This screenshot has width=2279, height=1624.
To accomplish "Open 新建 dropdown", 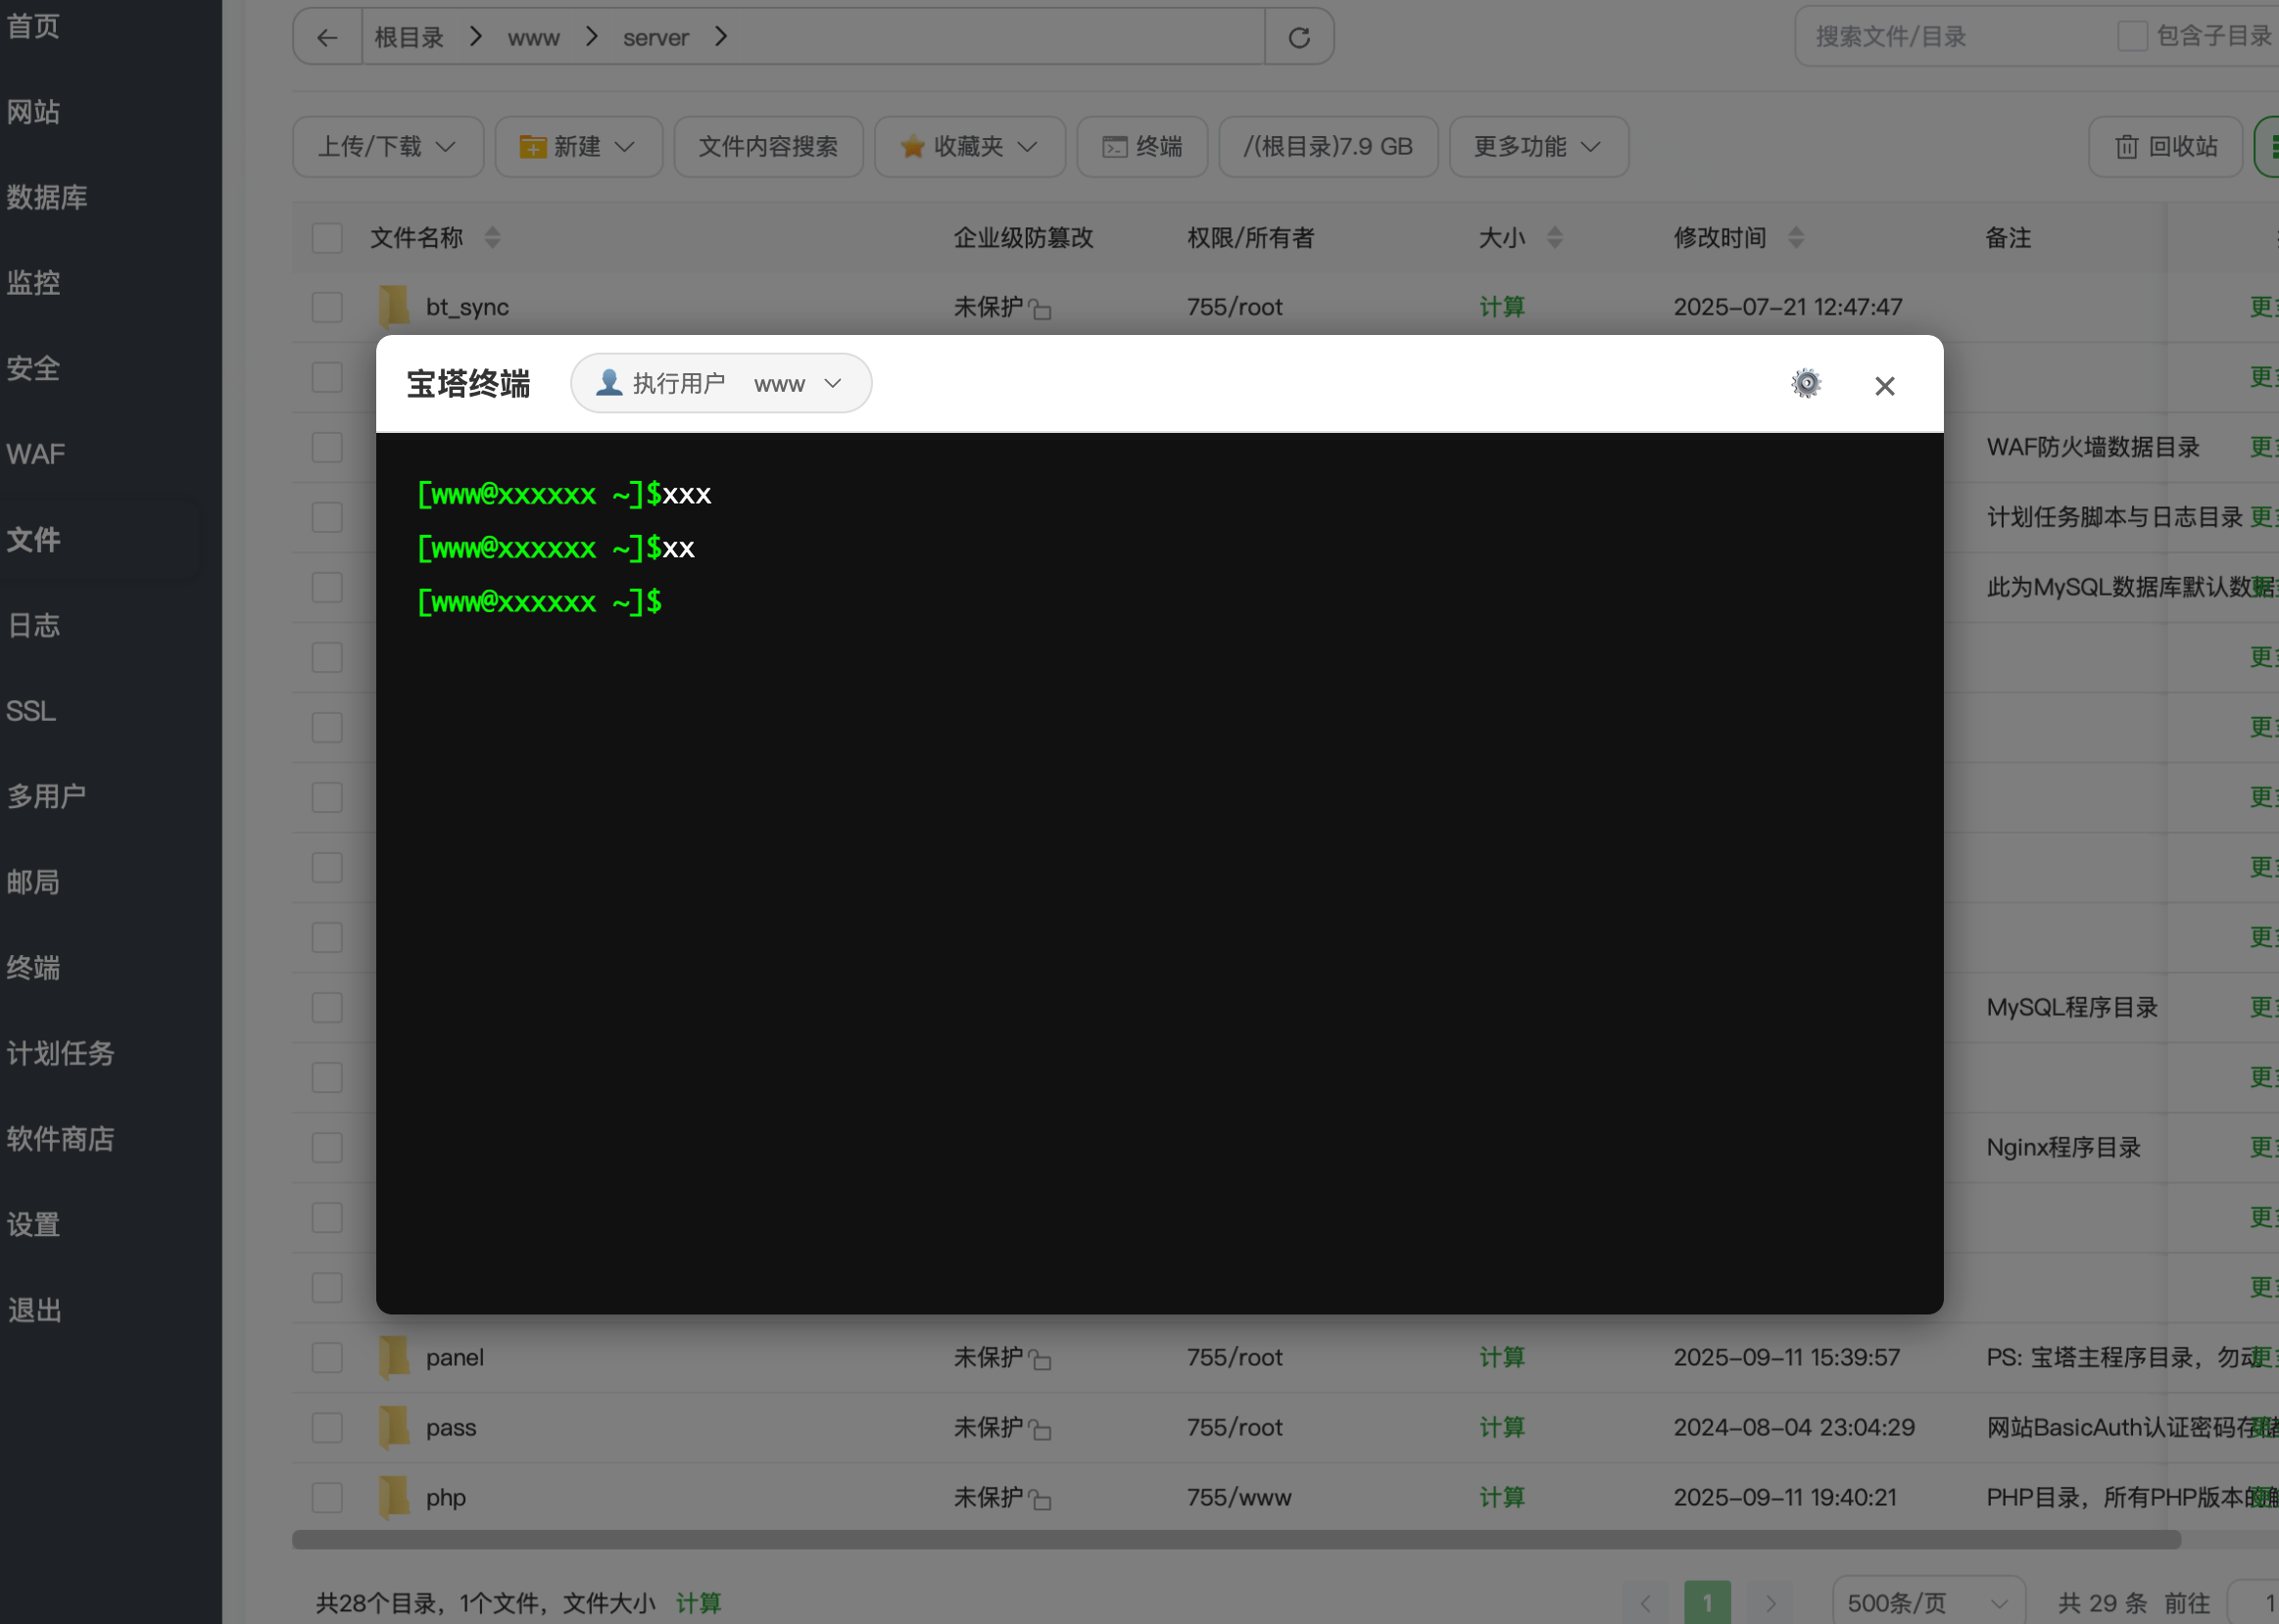I will (579, 147).
